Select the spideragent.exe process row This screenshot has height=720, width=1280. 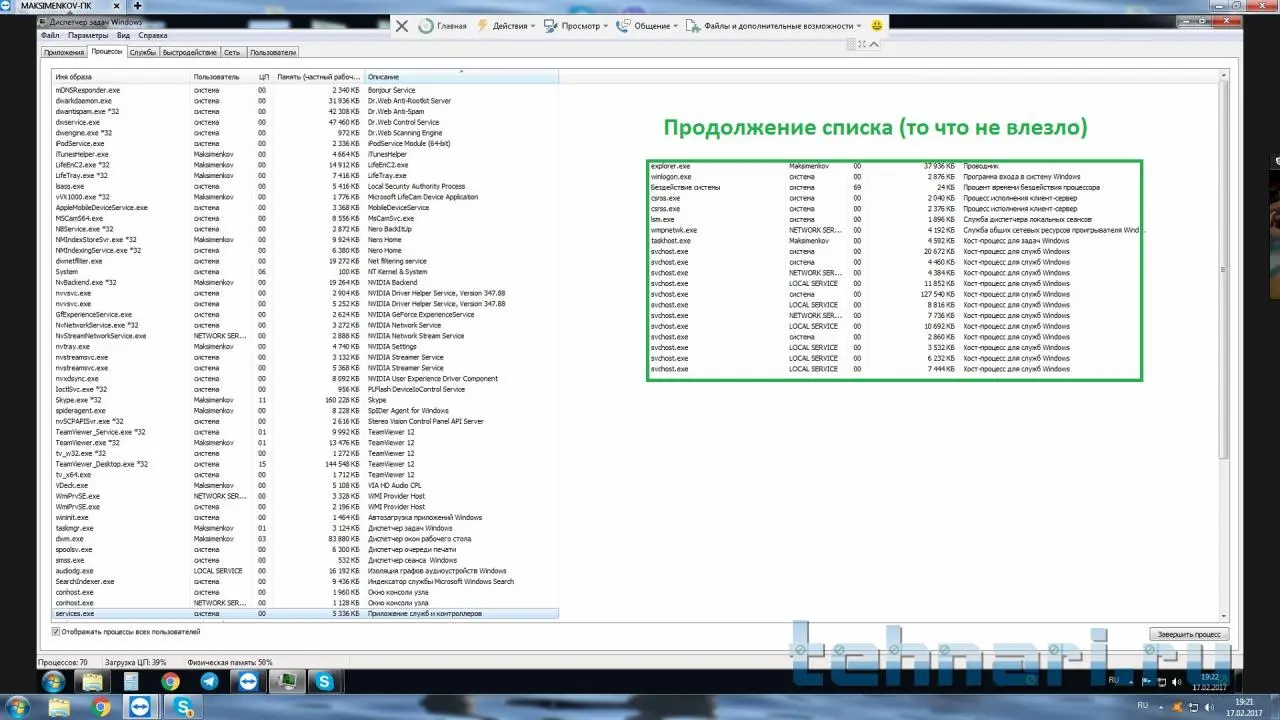(305, 411)
